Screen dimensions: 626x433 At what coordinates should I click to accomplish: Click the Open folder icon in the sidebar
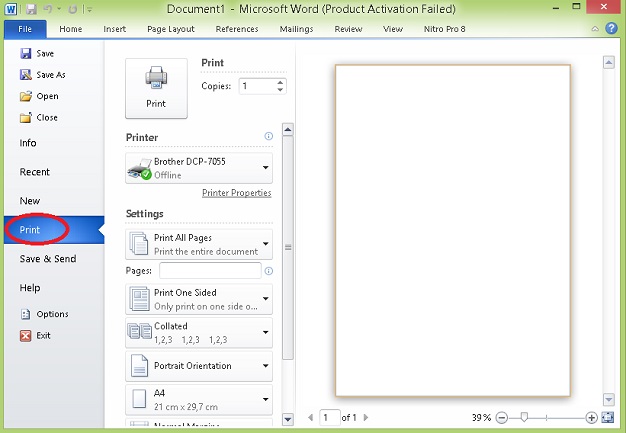point(26,97)
